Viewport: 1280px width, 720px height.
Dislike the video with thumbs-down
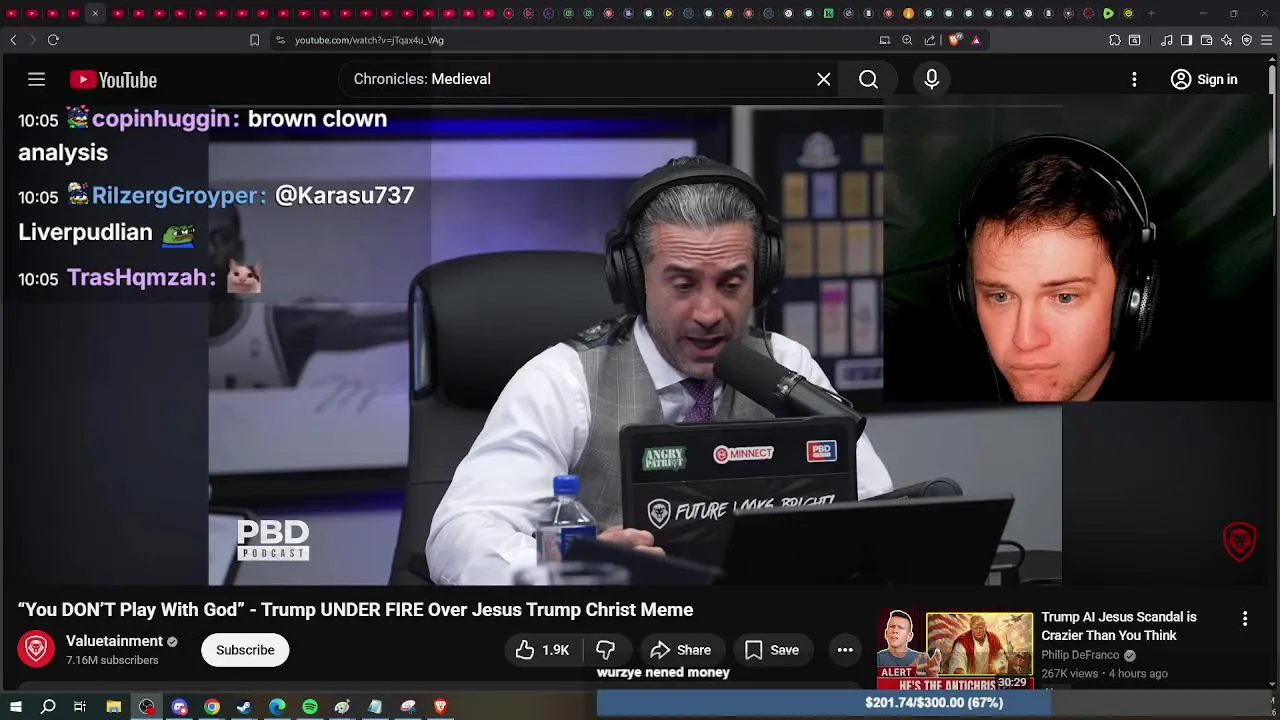pyautogui.click(x=606, y=650)
